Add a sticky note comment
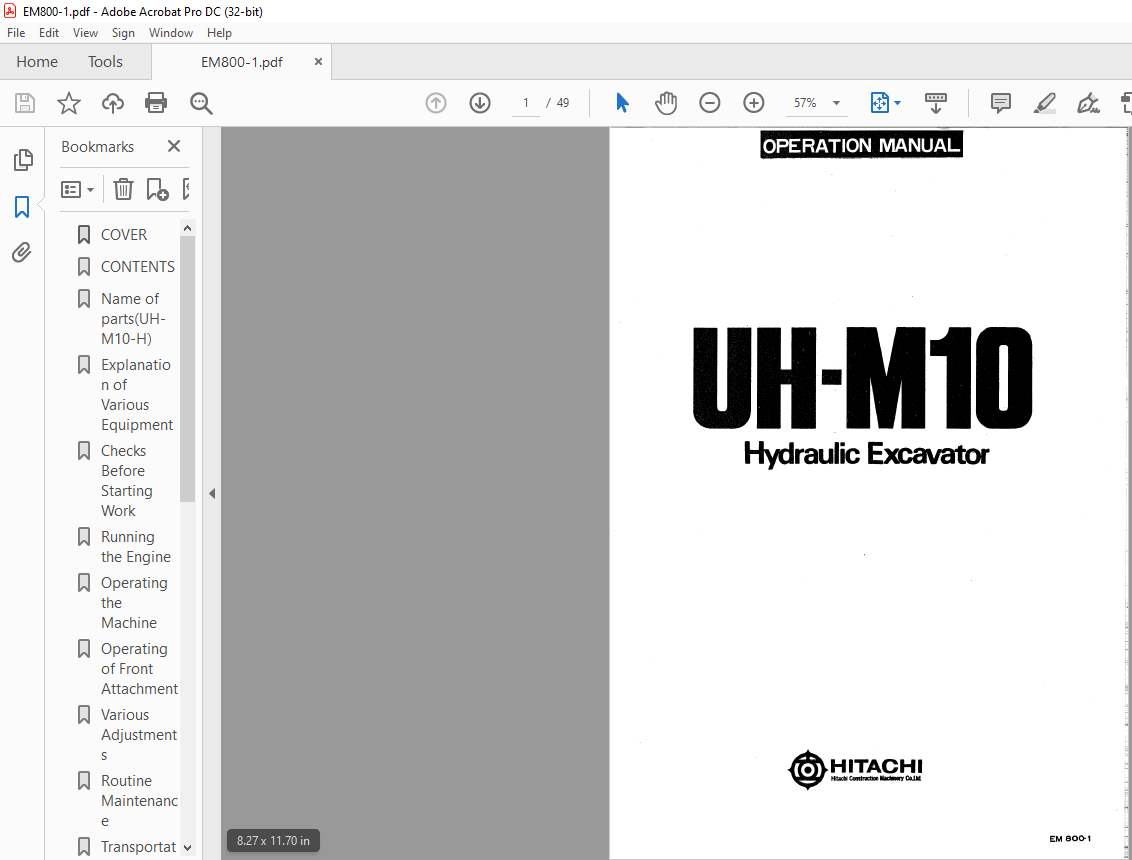The image size is (1132, 860). [x=1001, y=103]
